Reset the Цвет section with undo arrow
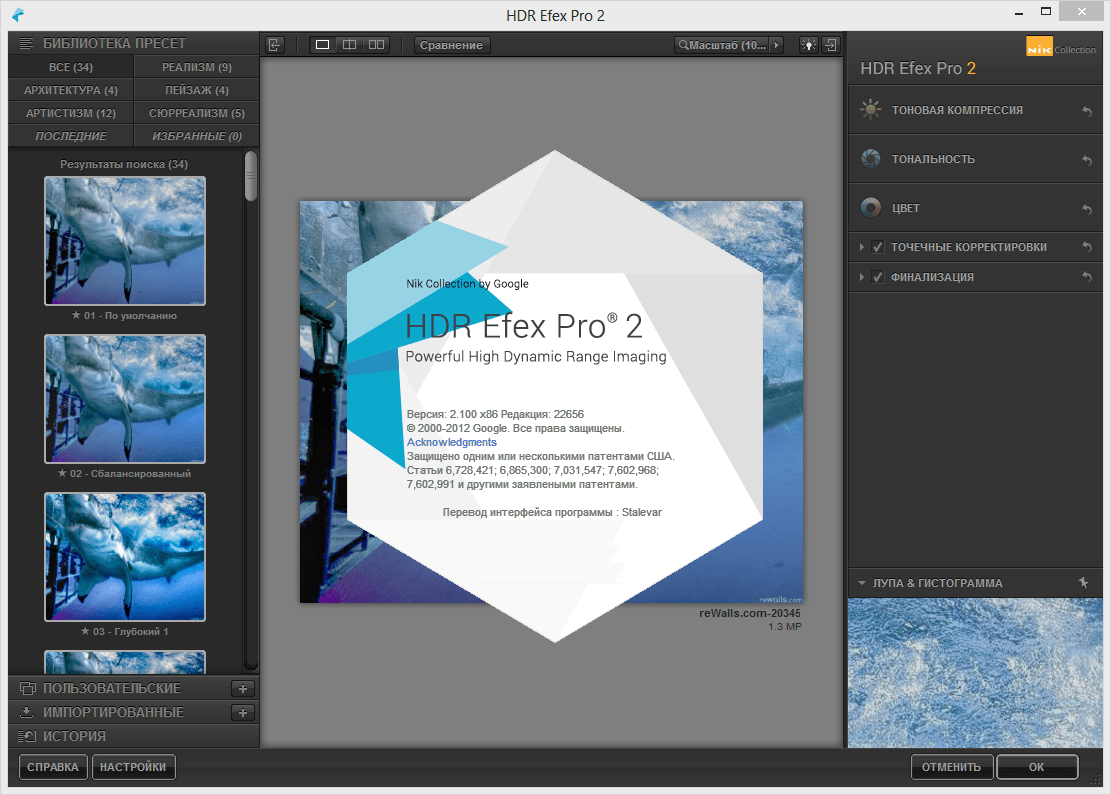Screen dimensions: 1111x795 1087,209
